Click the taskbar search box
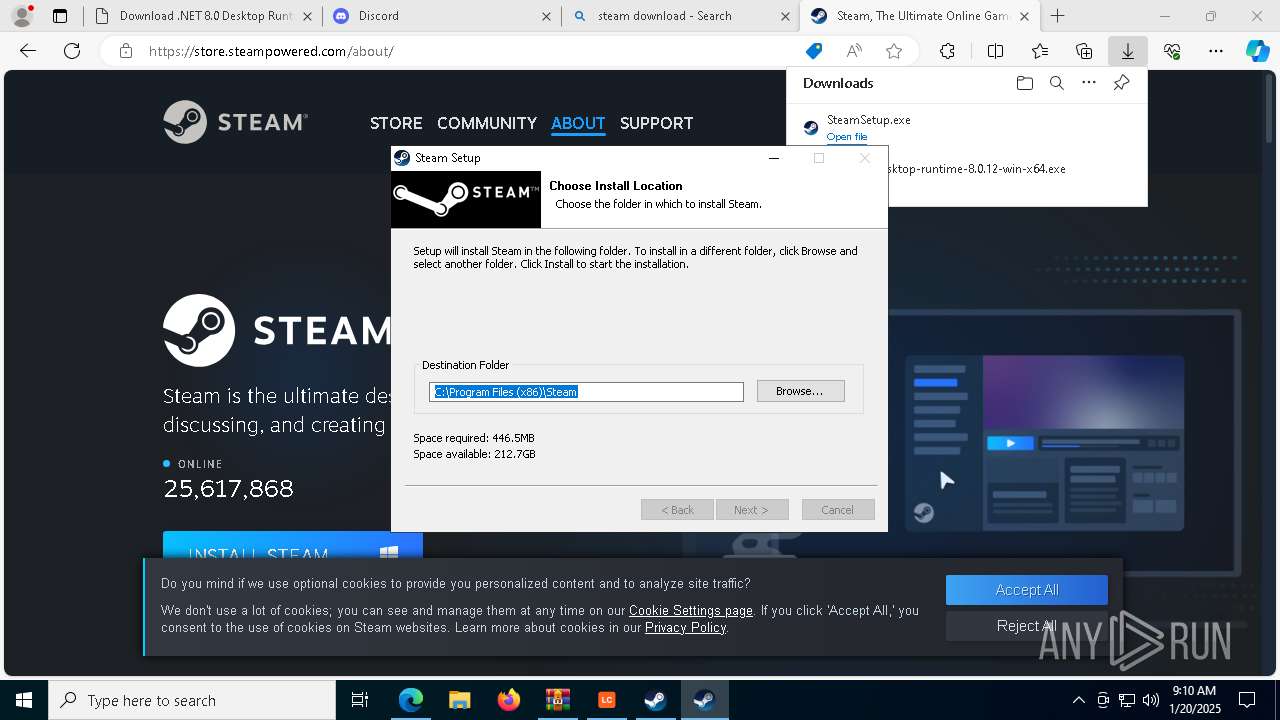 coord(192,700)
